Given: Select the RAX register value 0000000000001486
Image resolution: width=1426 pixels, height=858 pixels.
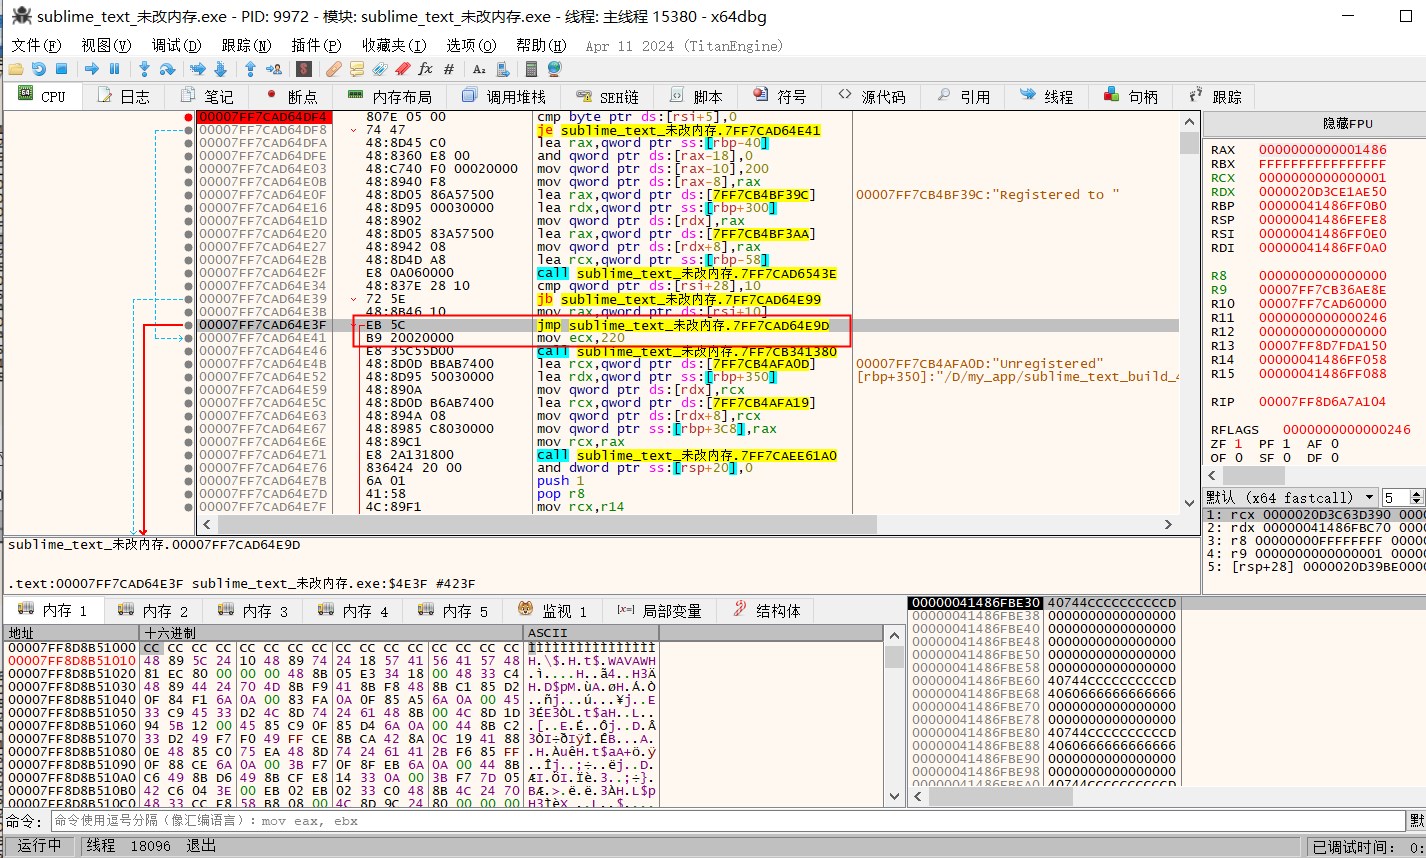Looking at the screenshot, I should (1322, 150).
